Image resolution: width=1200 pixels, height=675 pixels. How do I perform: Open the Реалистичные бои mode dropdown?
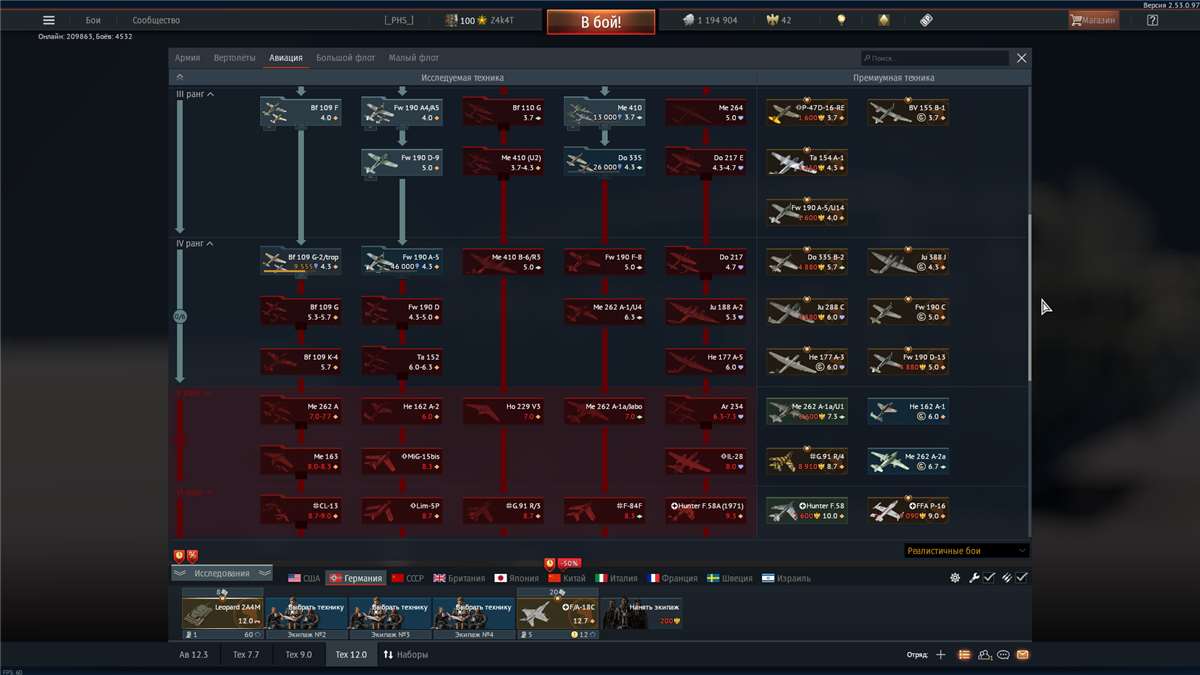(x=965, y=551)
